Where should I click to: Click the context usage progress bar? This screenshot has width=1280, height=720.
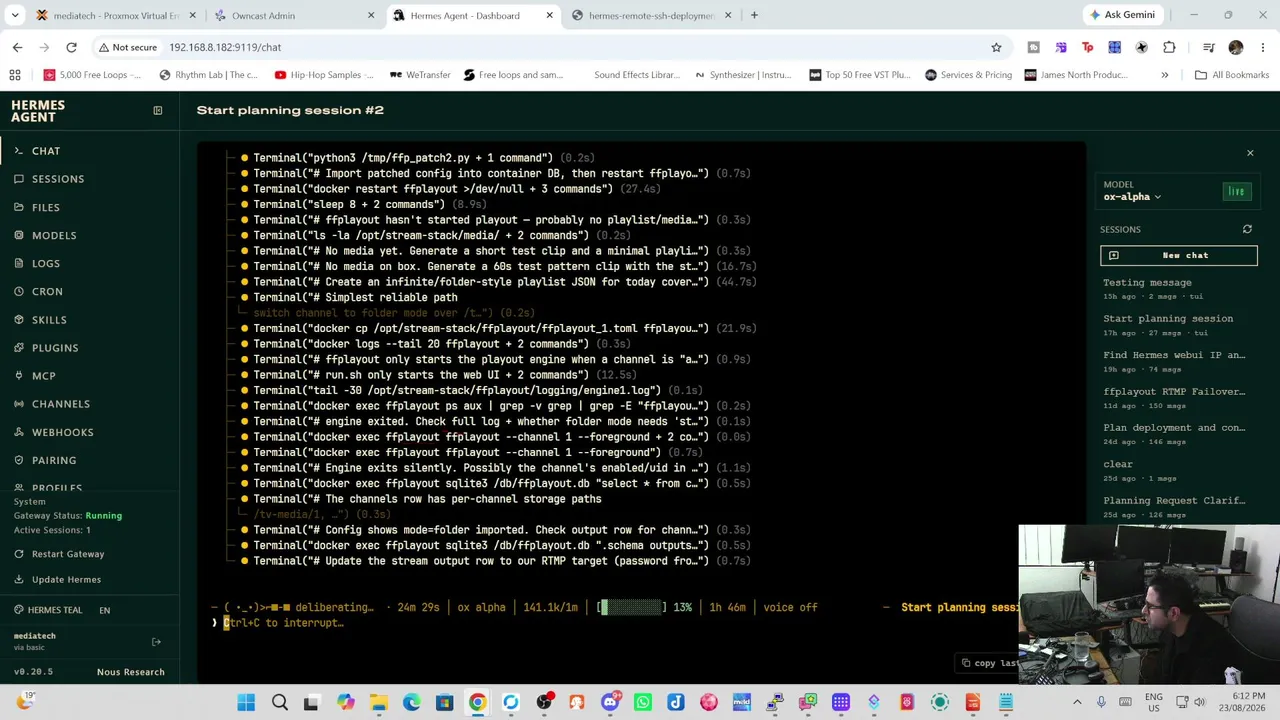631,607
